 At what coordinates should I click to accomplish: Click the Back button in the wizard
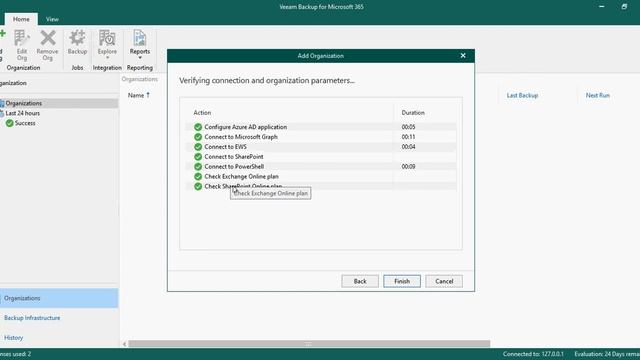tap(360, 281)
